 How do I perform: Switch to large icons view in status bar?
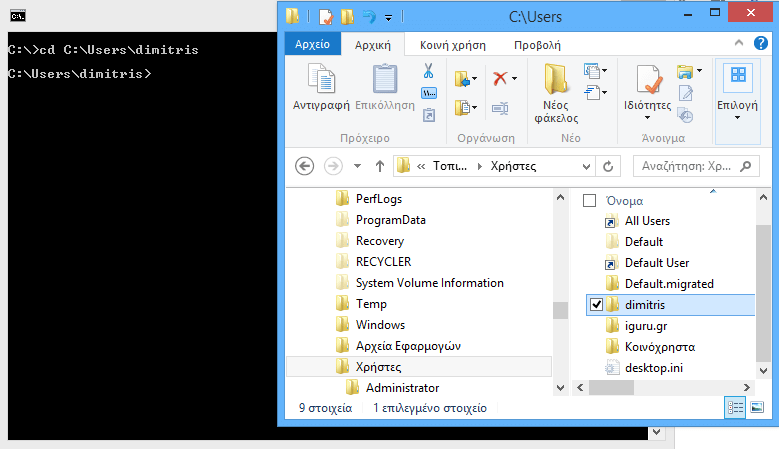(757, 408)
